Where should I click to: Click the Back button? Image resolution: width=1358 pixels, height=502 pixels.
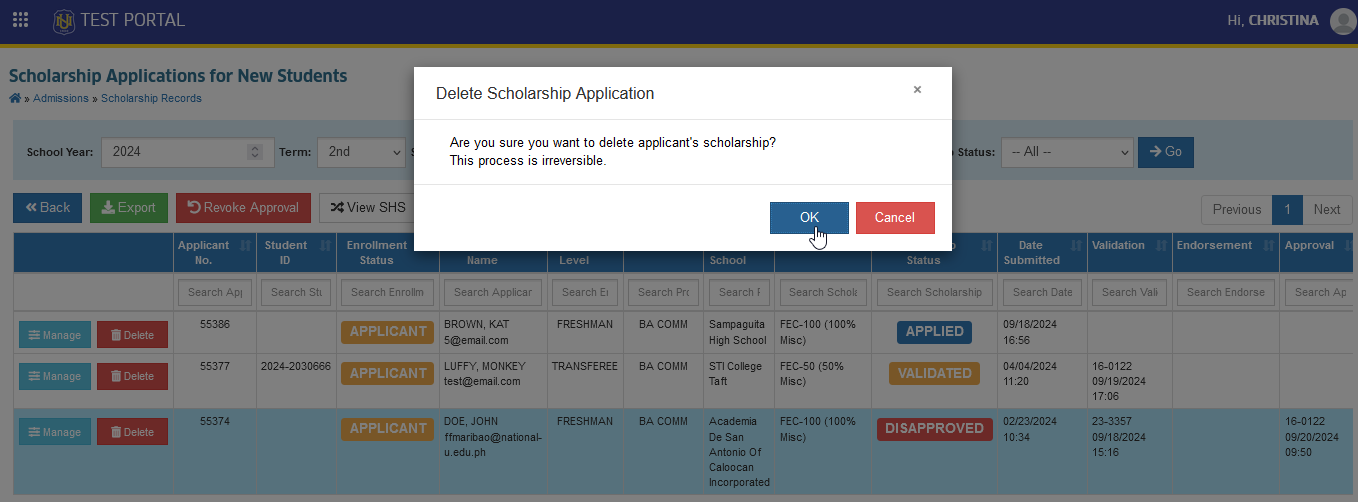48,208
